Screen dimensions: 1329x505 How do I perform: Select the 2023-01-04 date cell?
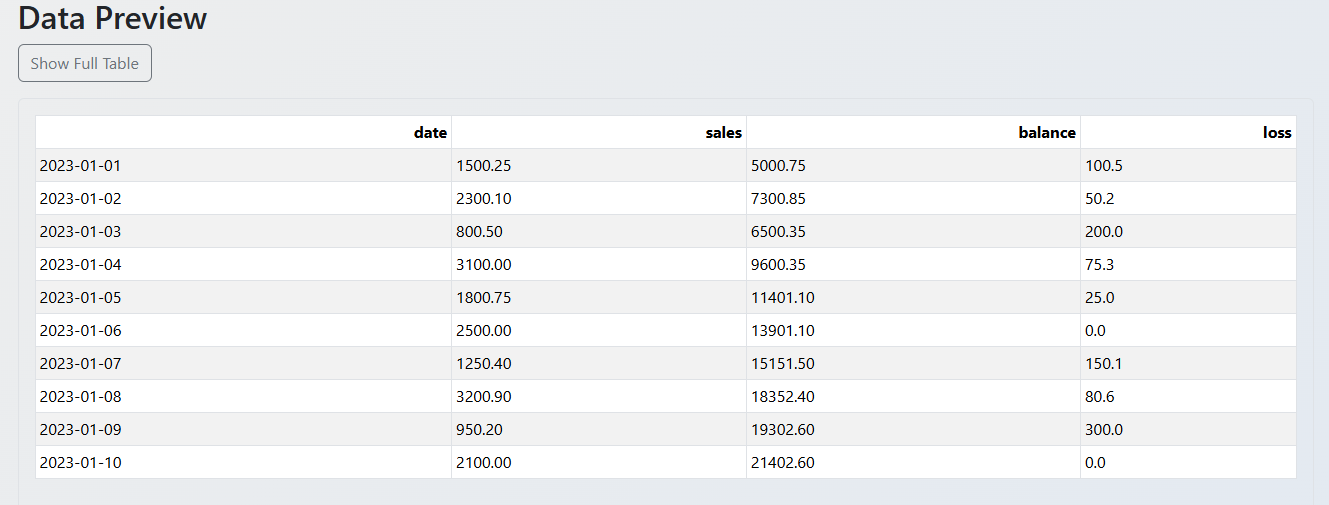point(243,264)
